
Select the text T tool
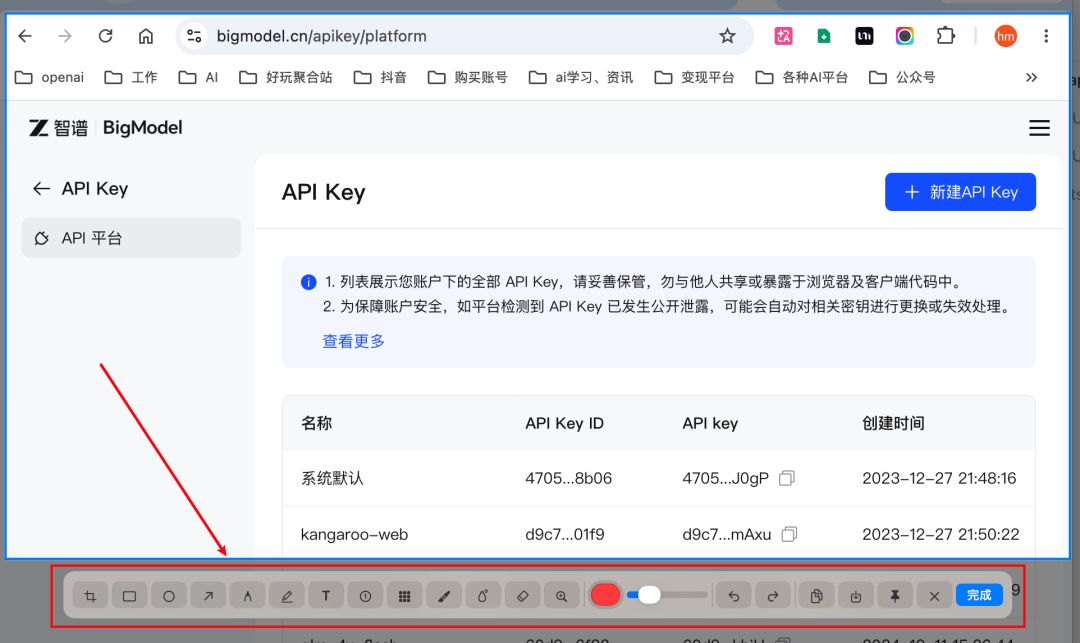pos(326,596)
